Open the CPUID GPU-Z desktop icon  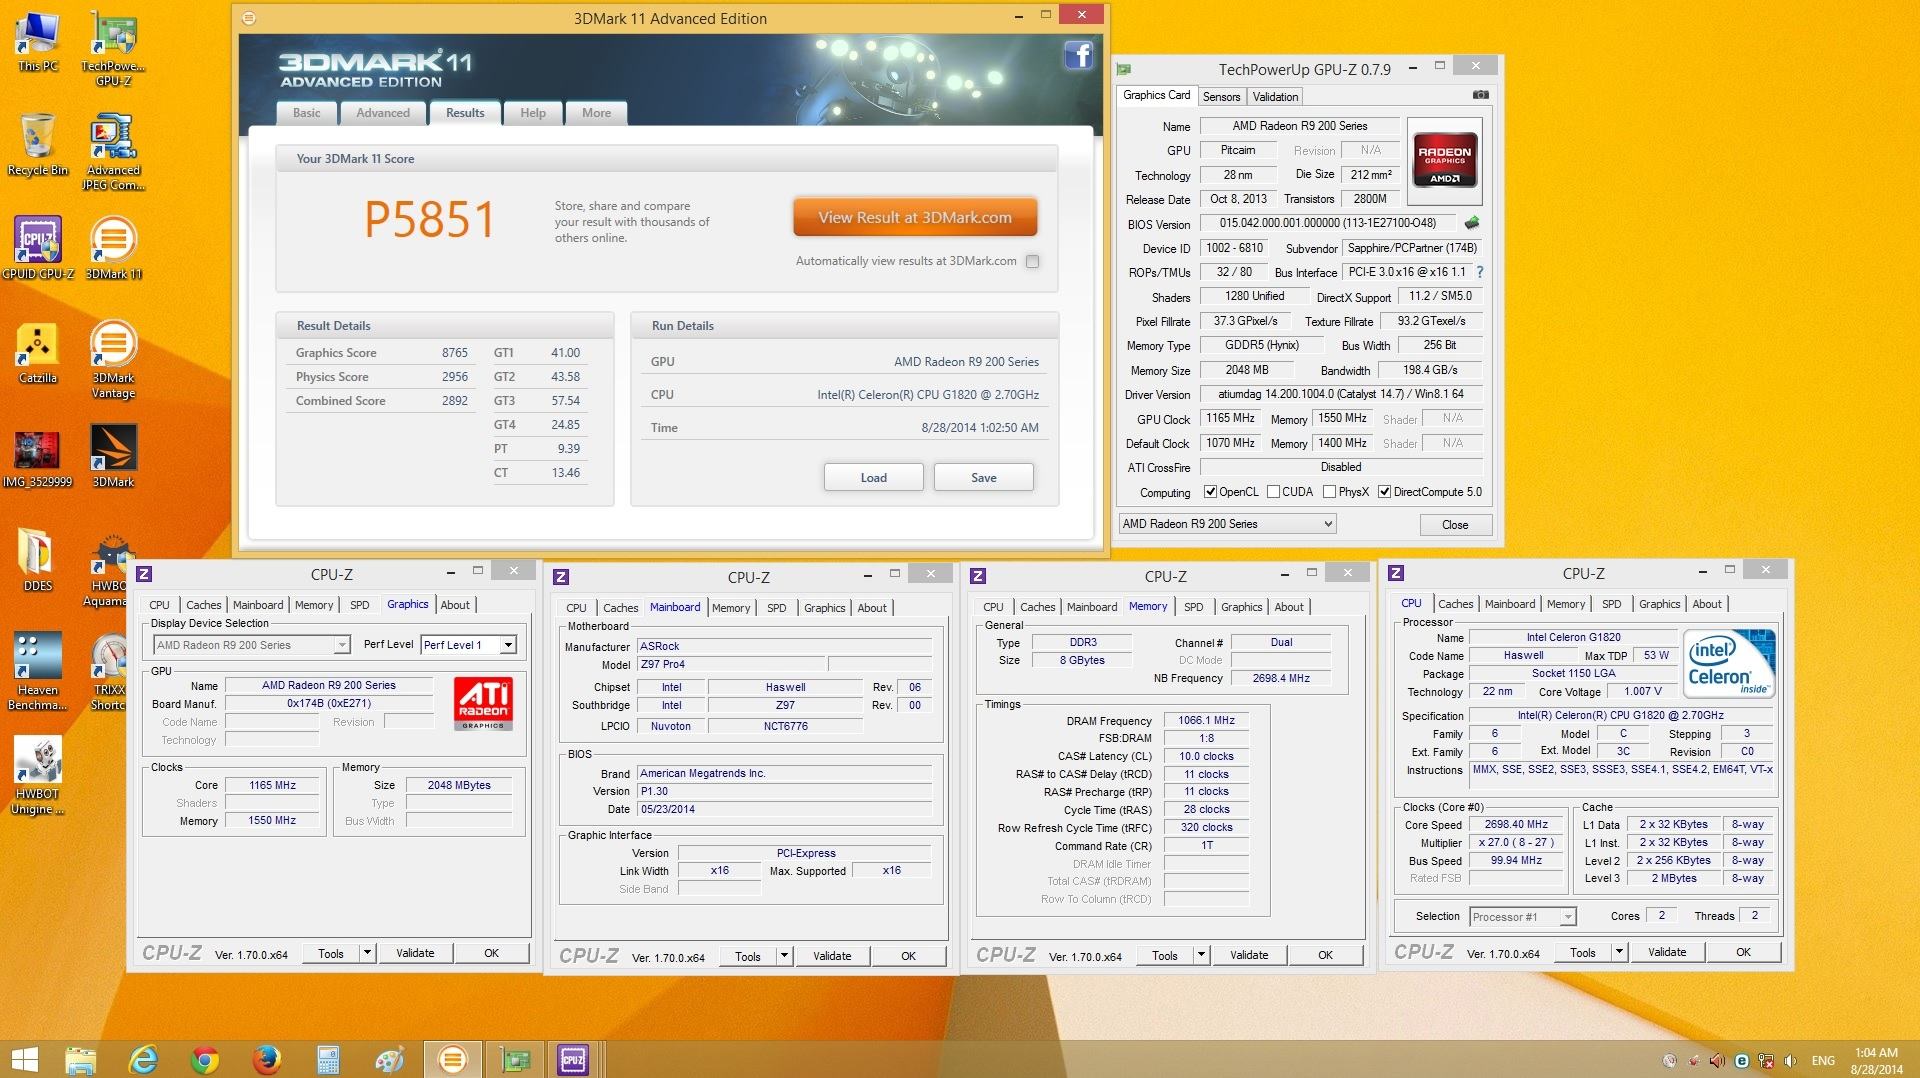(38, 248)
